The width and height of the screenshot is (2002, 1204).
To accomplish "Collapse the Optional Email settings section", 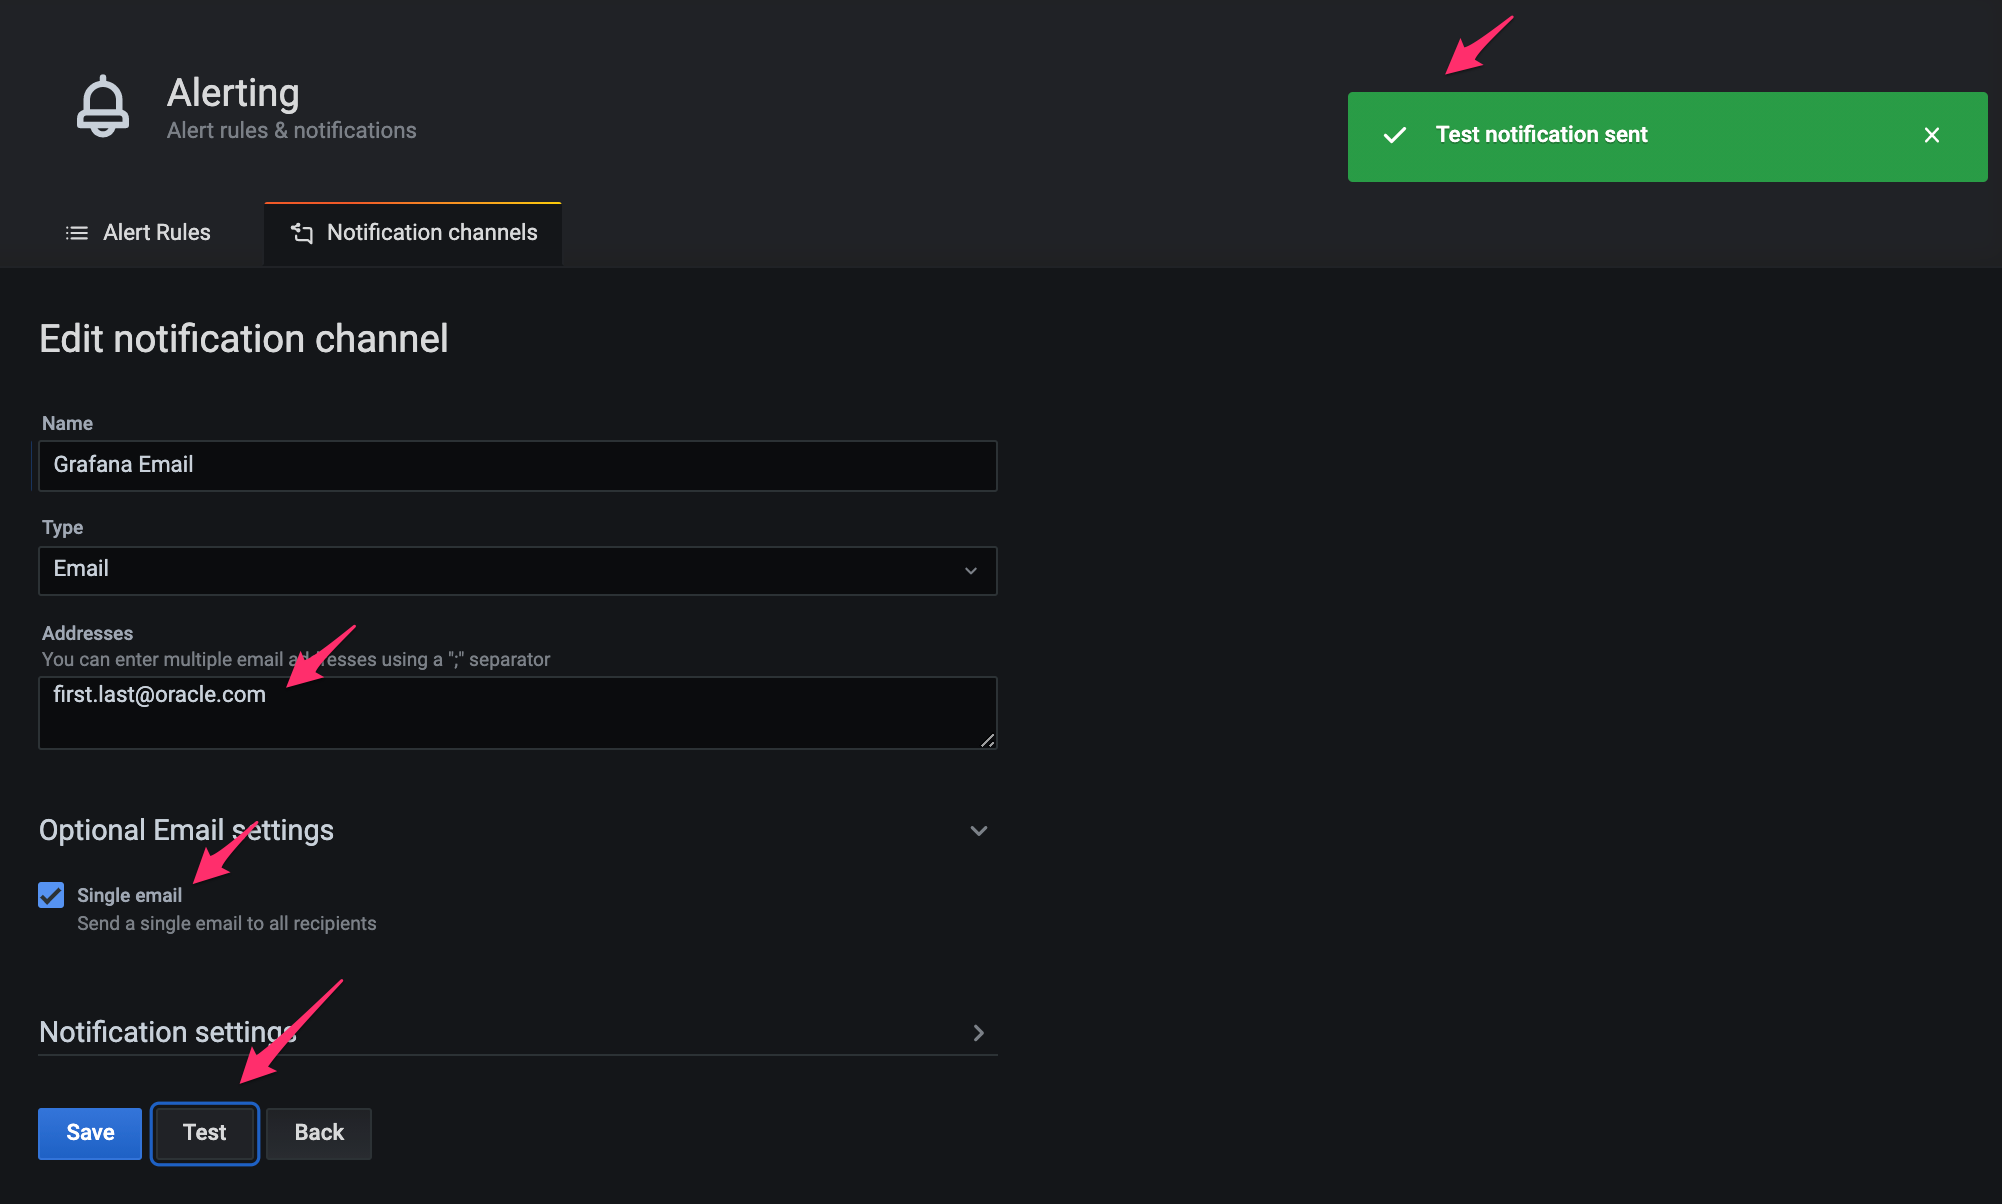I will pos(978,830).
